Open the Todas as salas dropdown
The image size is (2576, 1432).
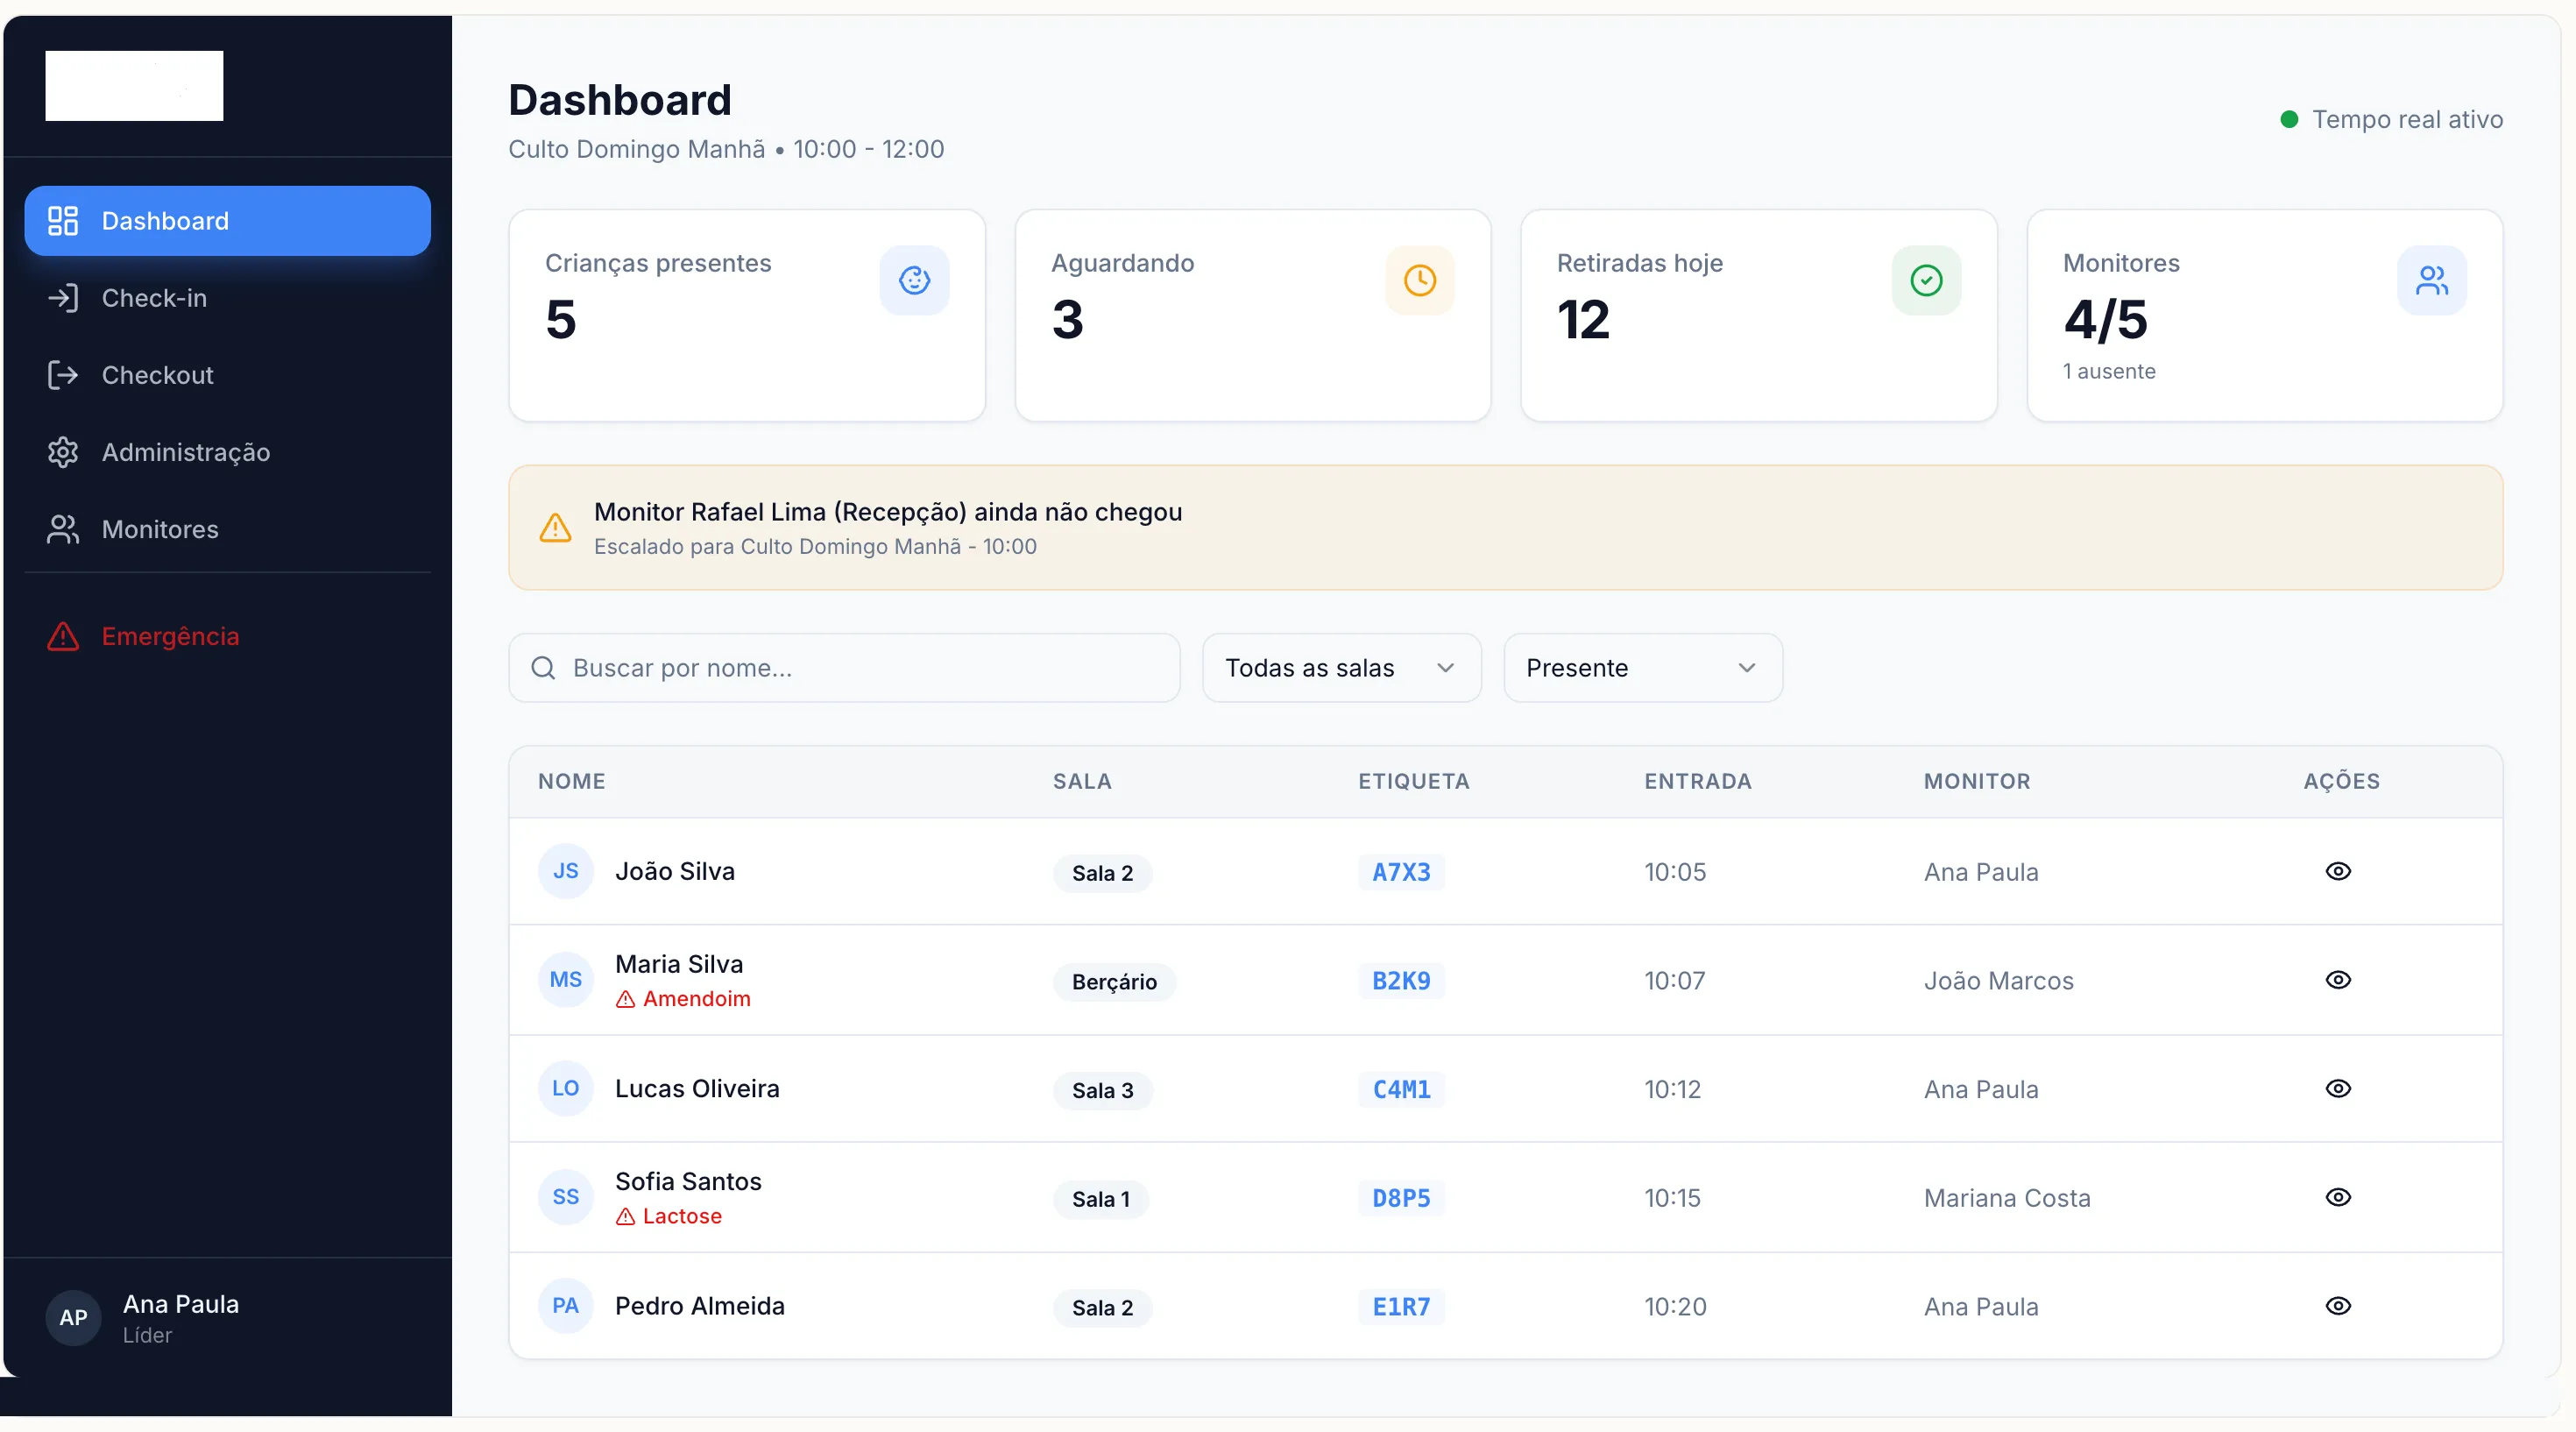[1340, 668]
